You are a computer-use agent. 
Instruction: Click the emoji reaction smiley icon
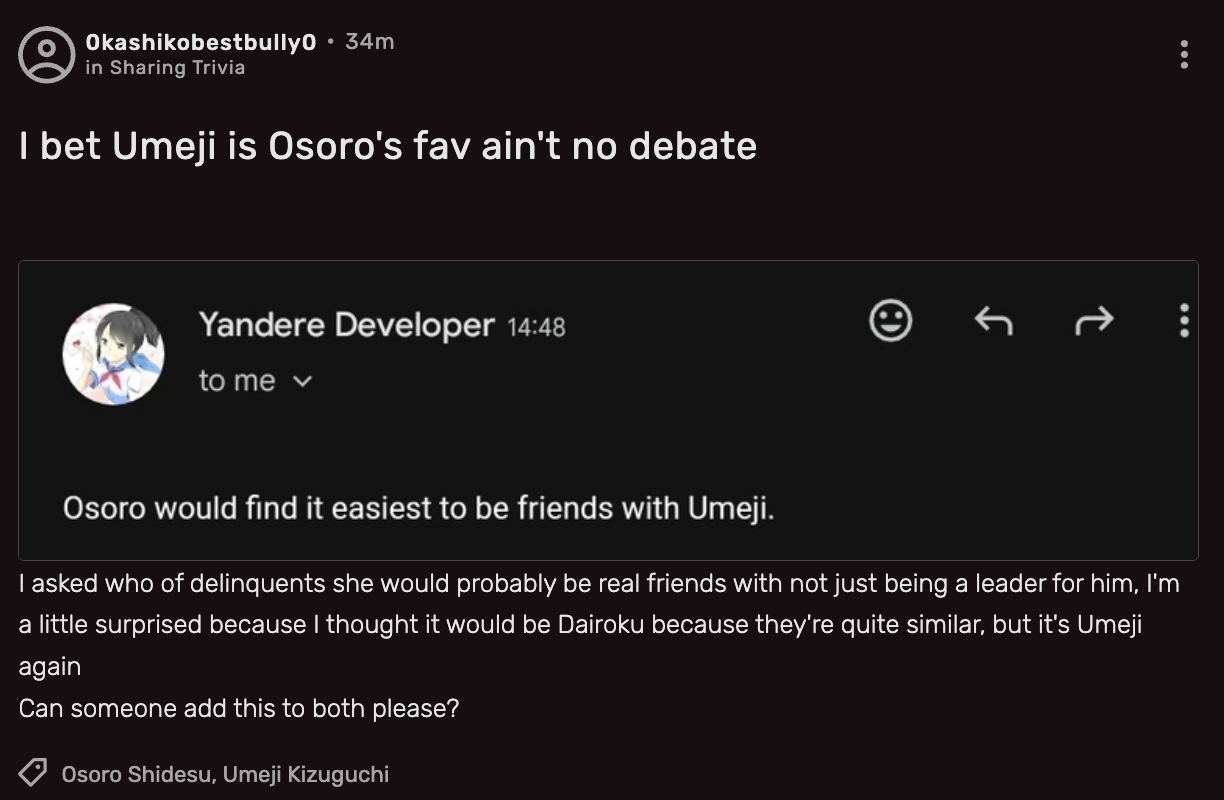click(890, 321)
